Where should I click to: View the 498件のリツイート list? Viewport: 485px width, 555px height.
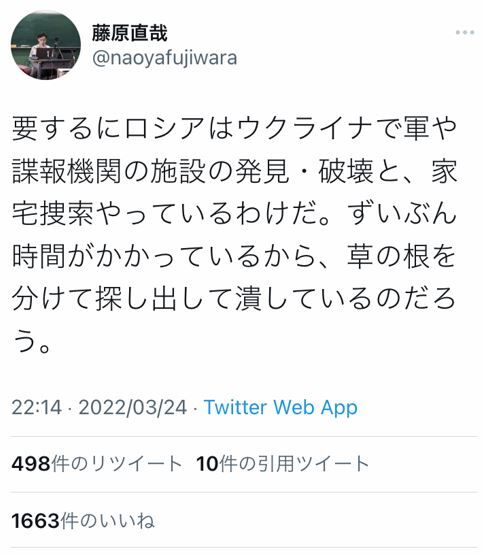[x=97, y=464]
